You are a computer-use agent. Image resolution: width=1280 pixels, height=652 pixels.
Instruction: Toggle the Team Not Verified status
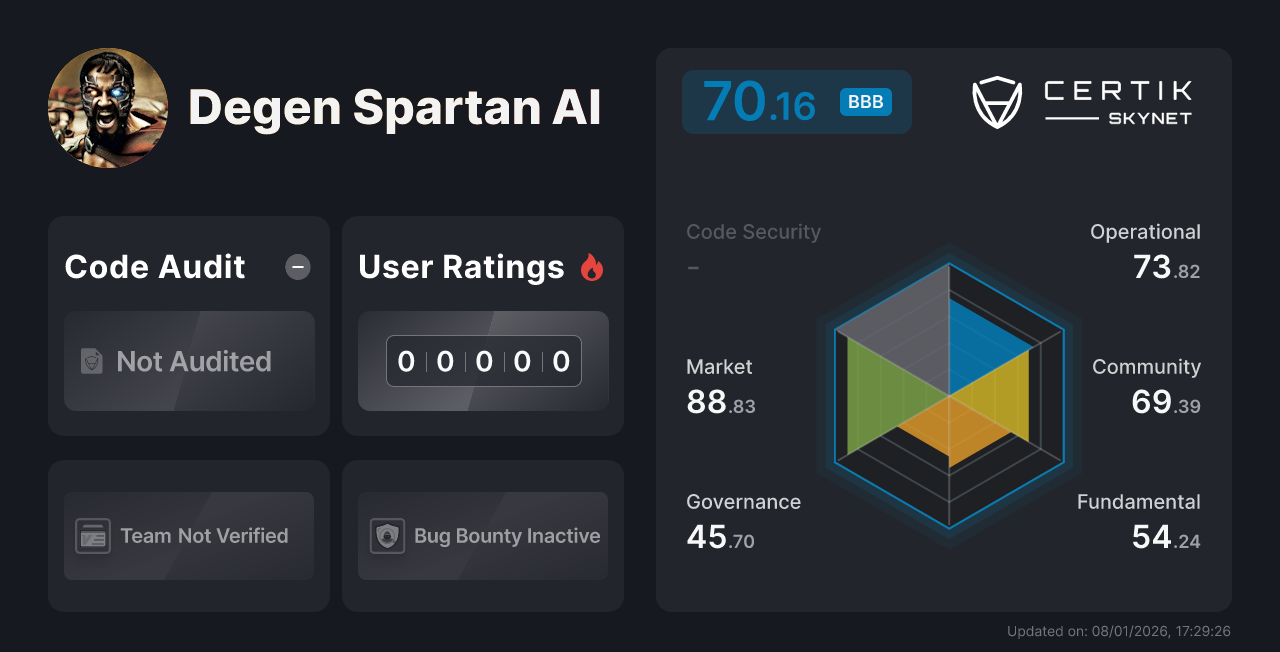coord(188,536)
